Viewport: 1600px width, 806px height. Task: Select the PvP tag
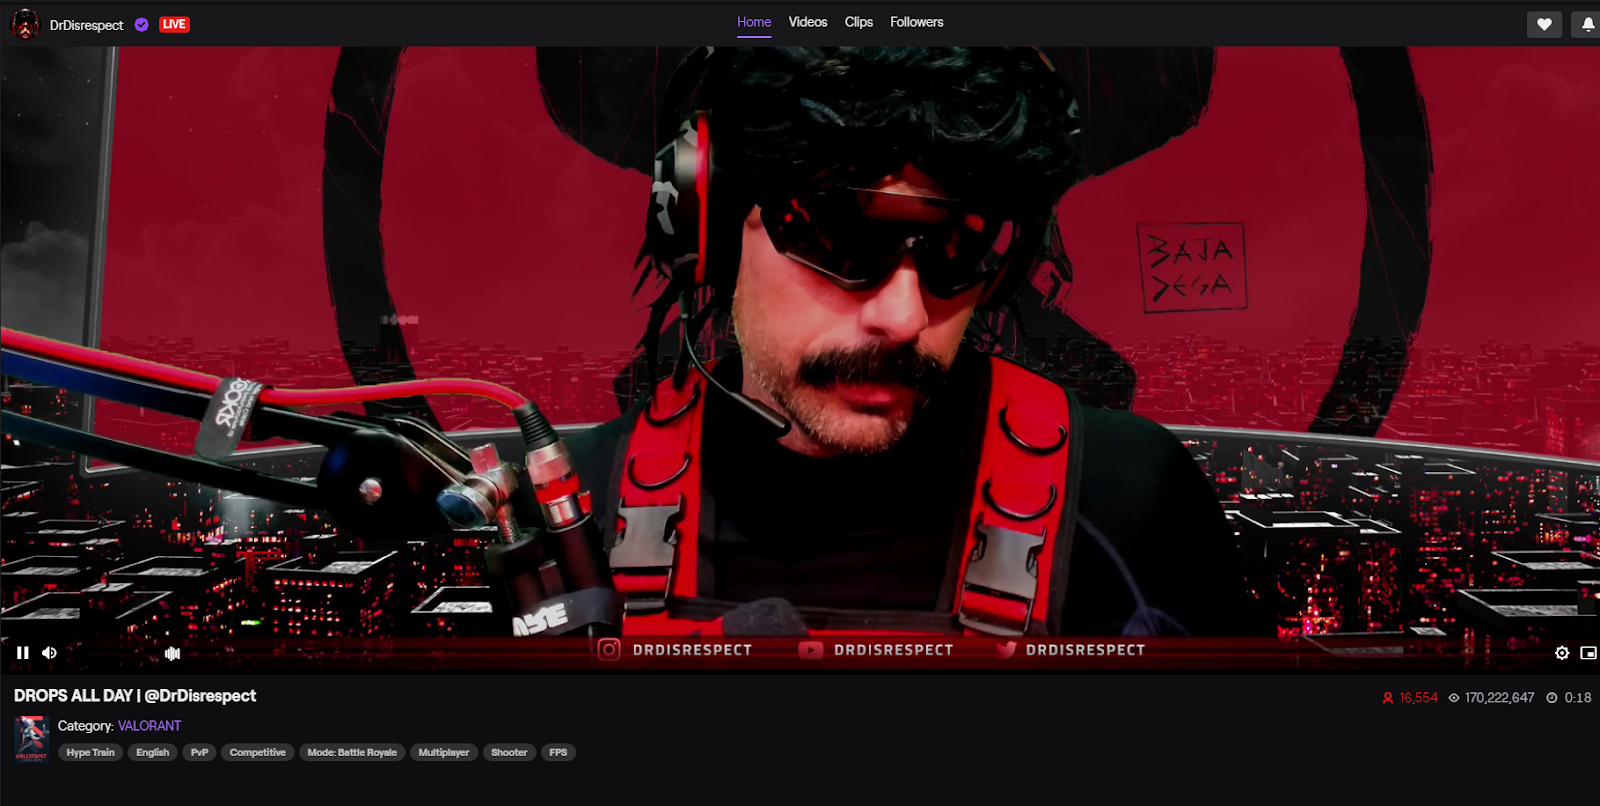tap(200, 752)
